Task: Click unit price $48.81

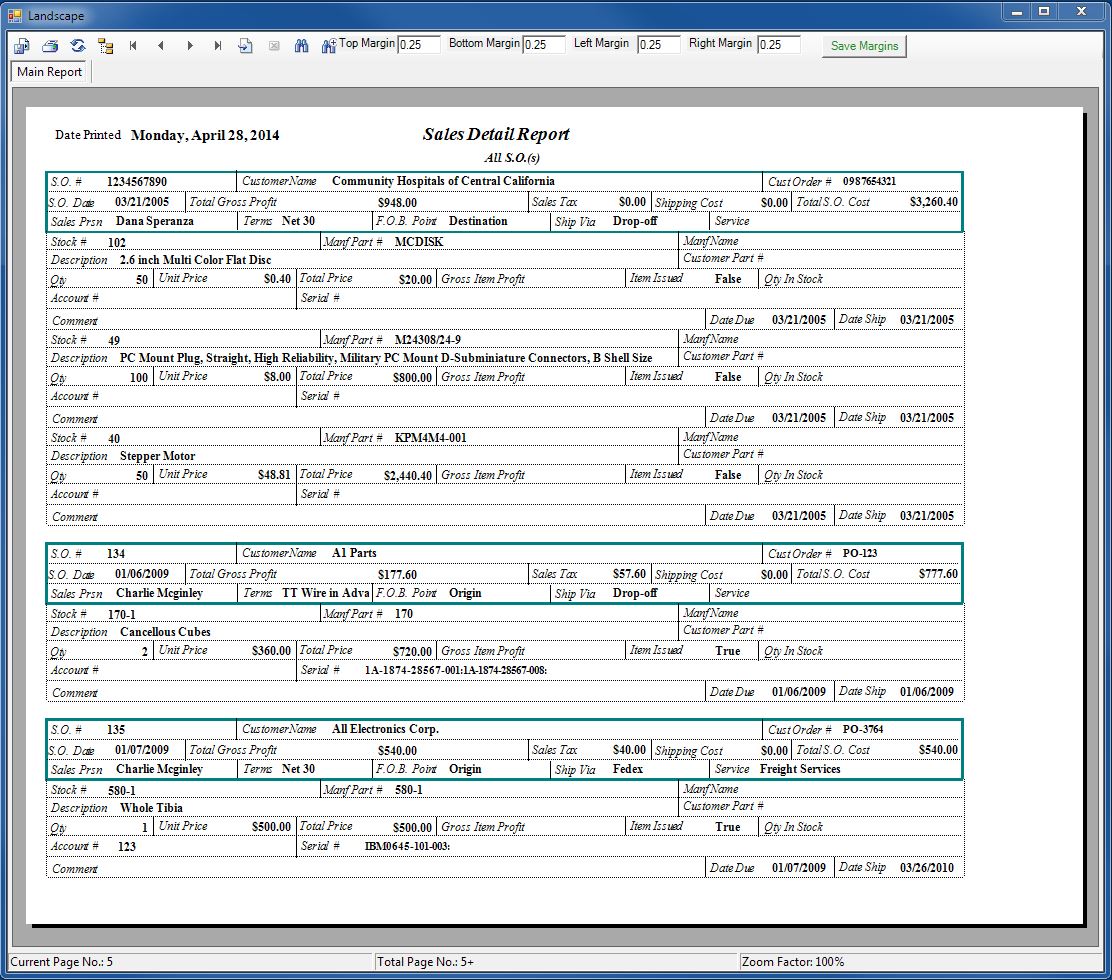Action: point(274,474)
